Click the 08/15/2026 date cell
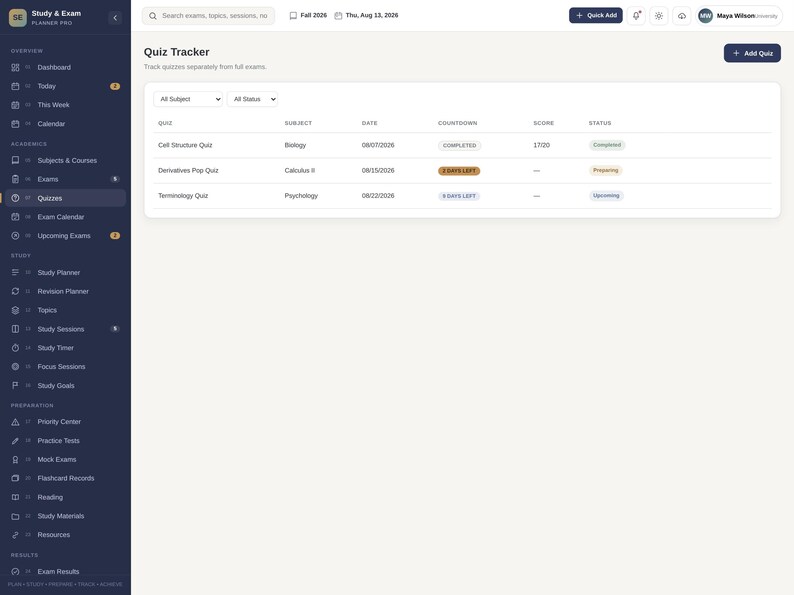Screen dimensions: 794x595 click(378, 171)
